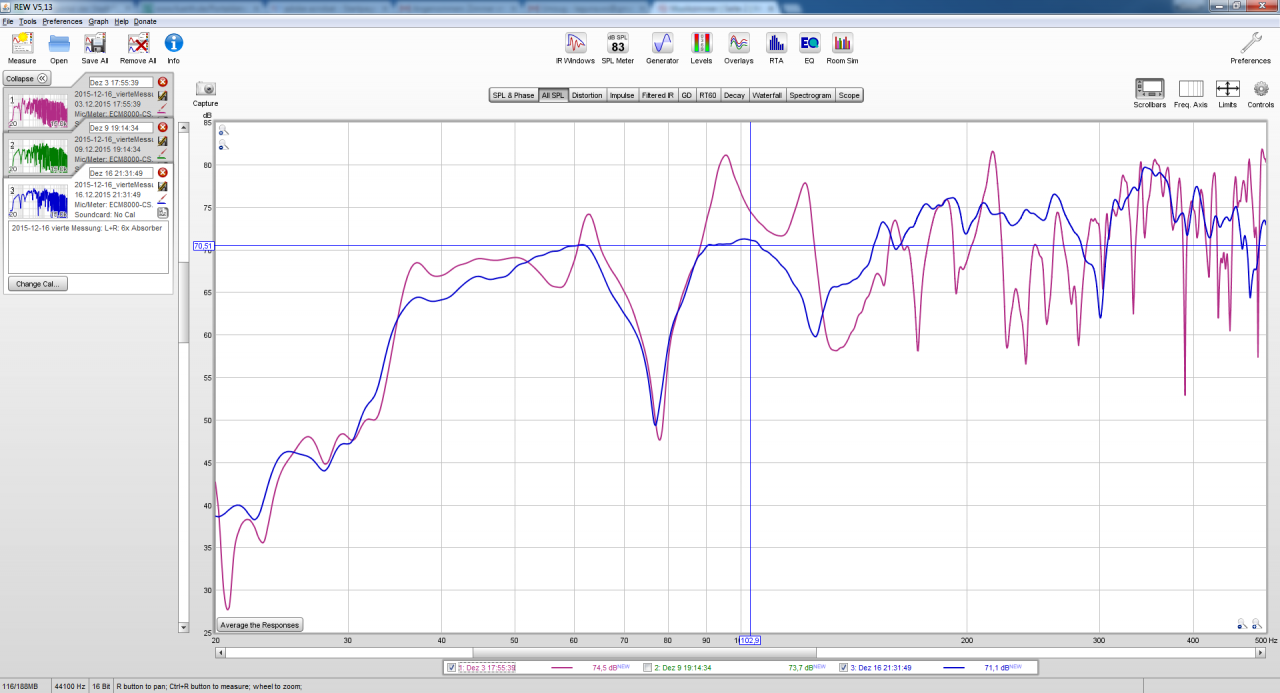
Task: Change trace colour of measurement 3
Action: (x=162, y=199)
